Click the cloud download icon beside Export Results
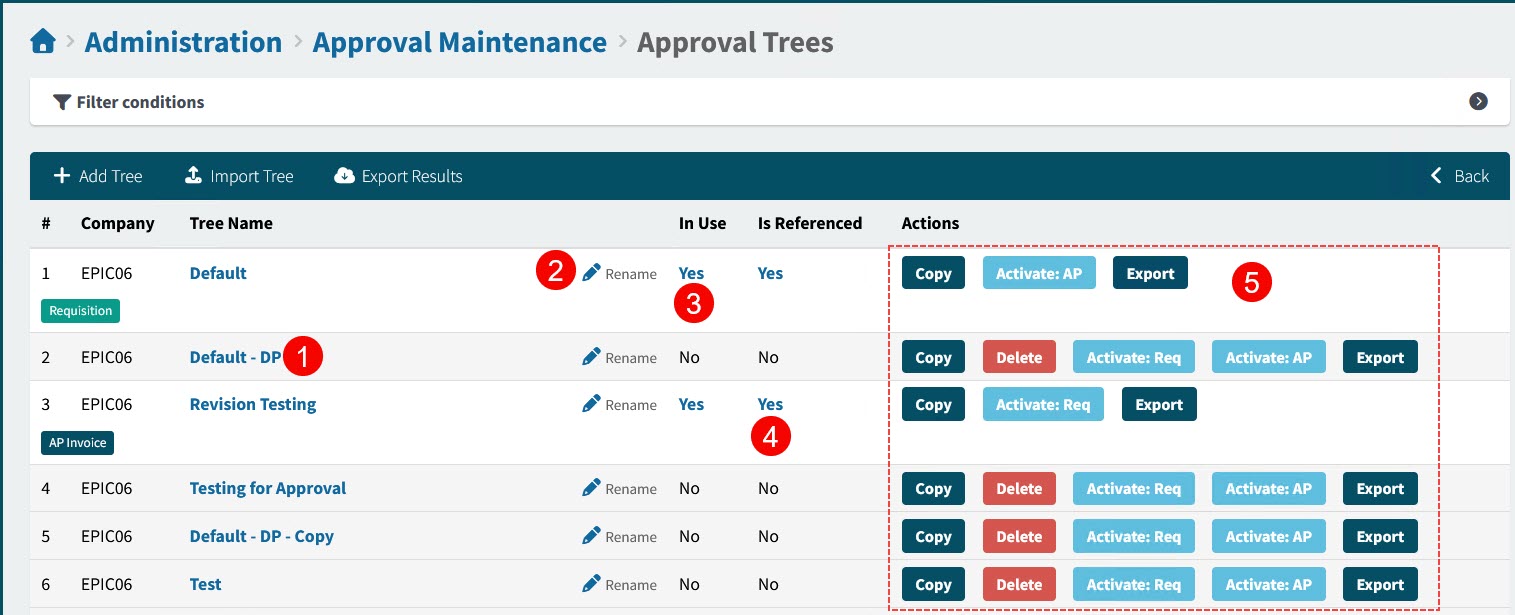The width and height of the screenshot is (1515, 615). pos(344,176)
